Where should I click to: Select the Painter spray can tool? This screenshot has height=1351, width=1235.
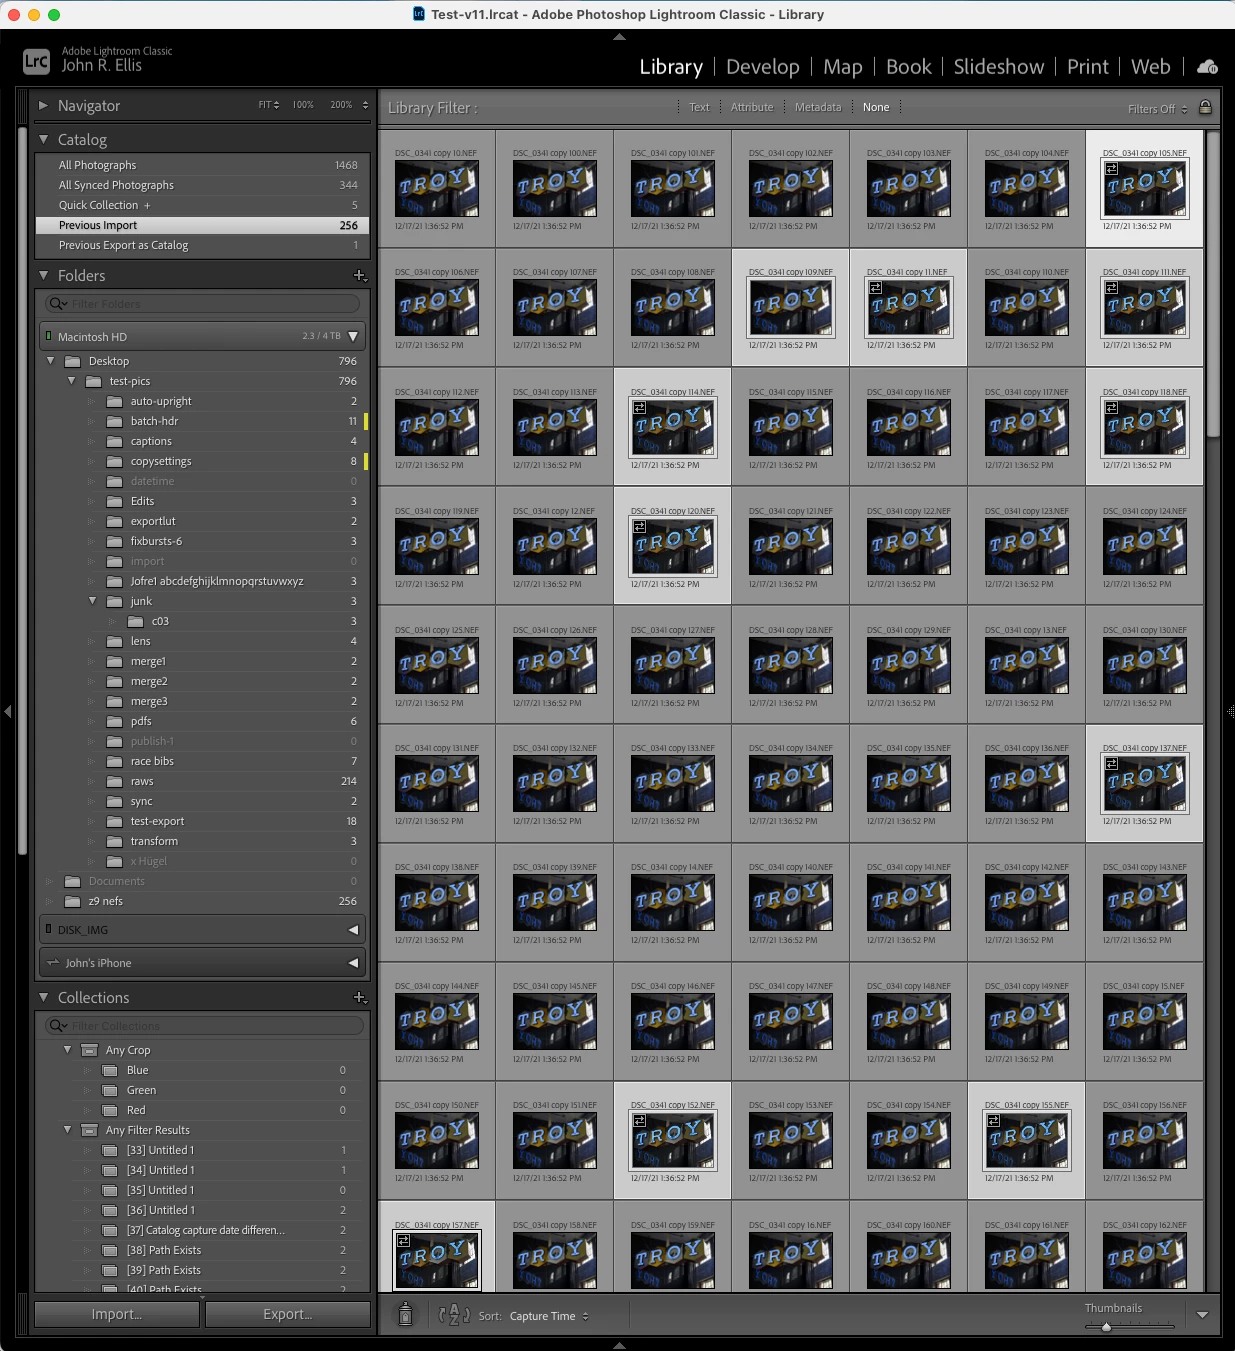(x=405, y=1314)
